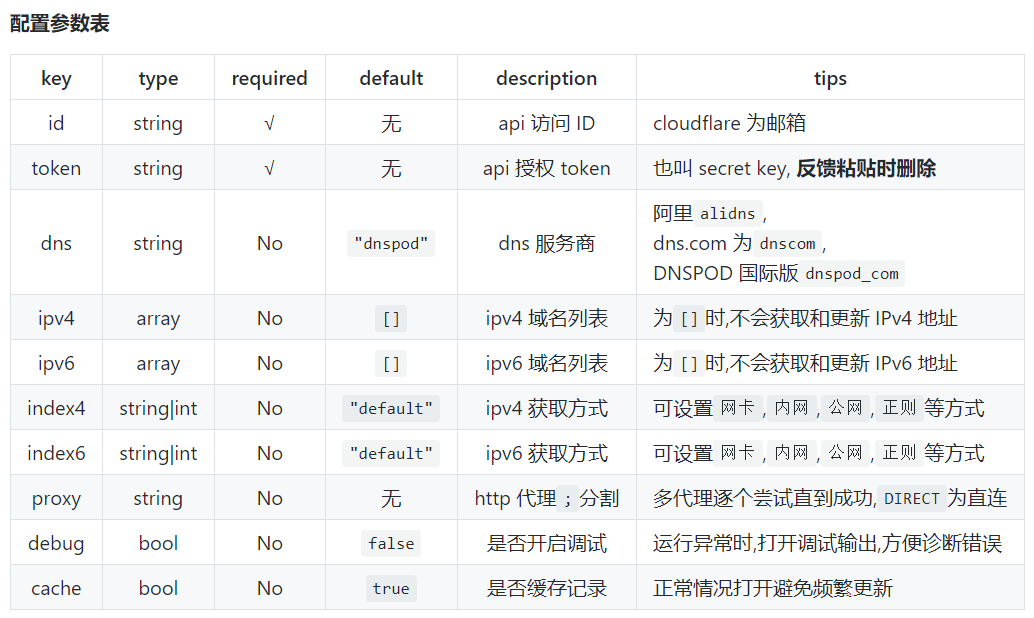1034x618 pixels.
Task: Select the 'index6' key cell
Action: tap(56, 453)
